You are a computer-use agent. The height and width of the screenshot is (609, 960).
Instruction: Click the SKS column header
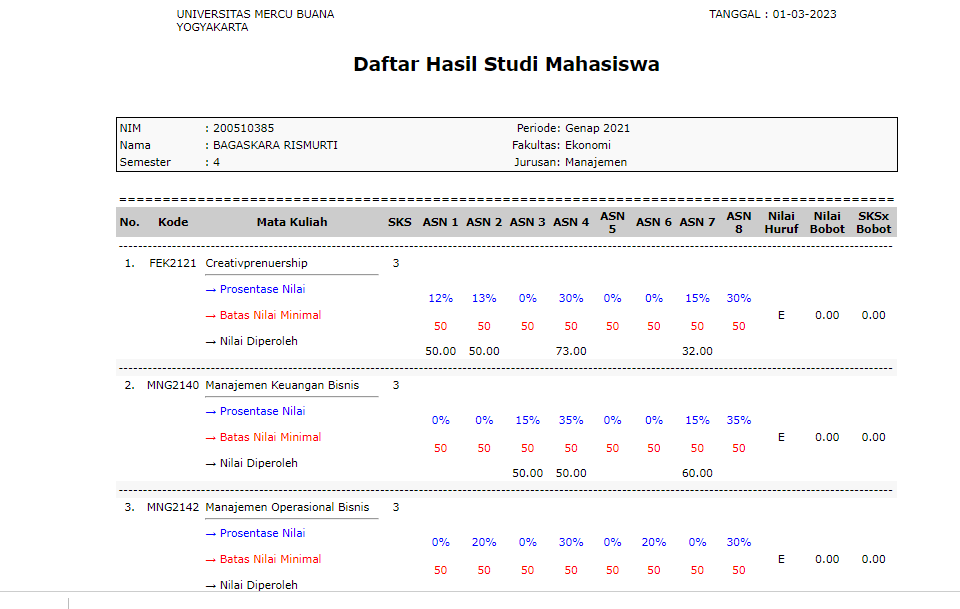[400, 222]
